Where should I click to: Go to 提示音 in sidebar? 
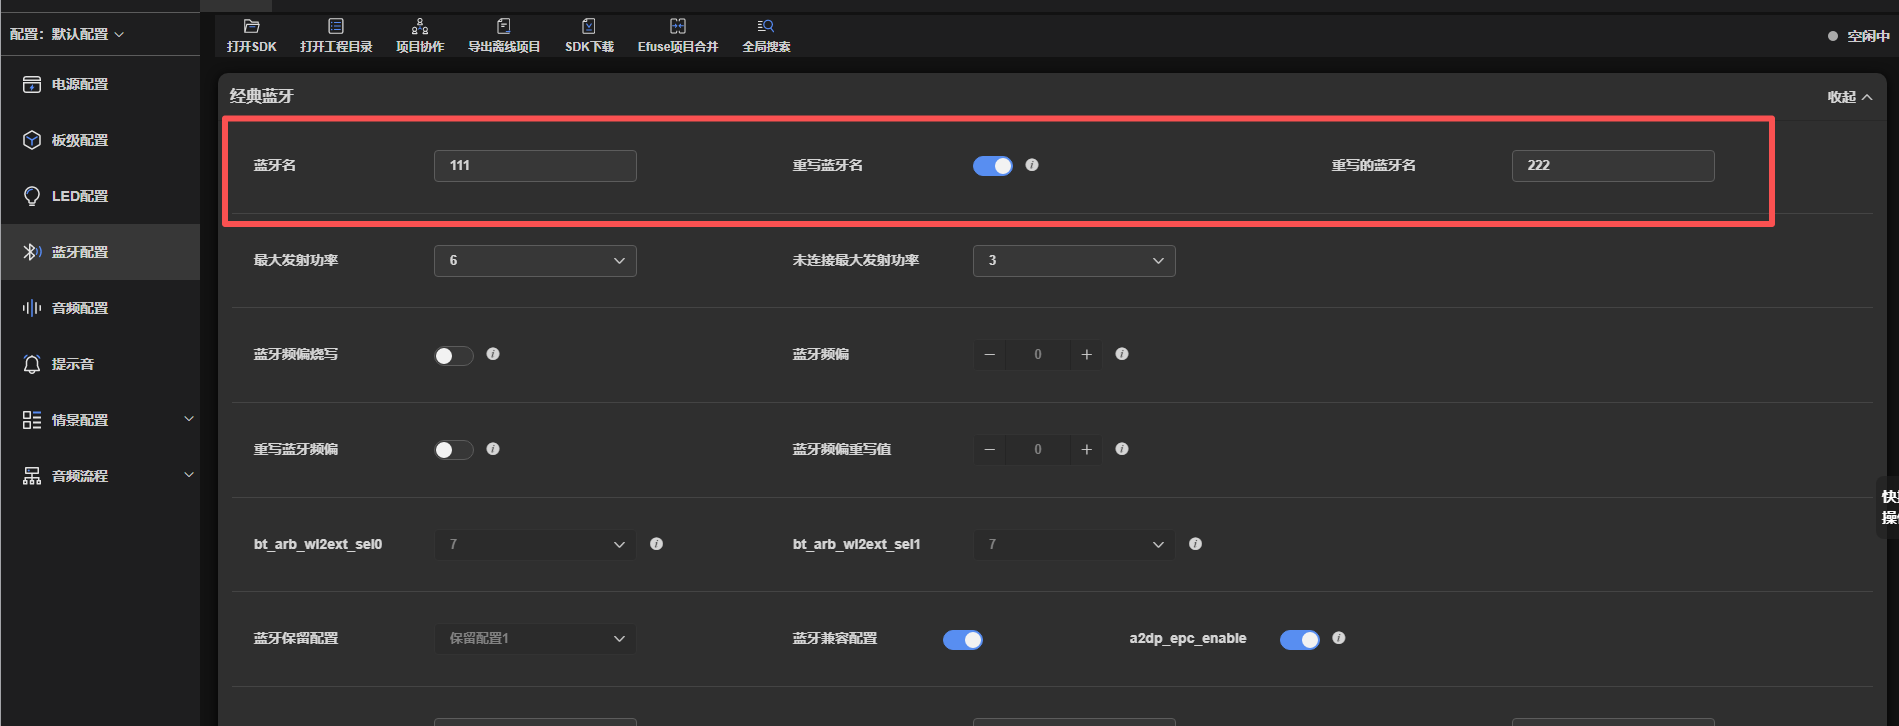[100, 364]
